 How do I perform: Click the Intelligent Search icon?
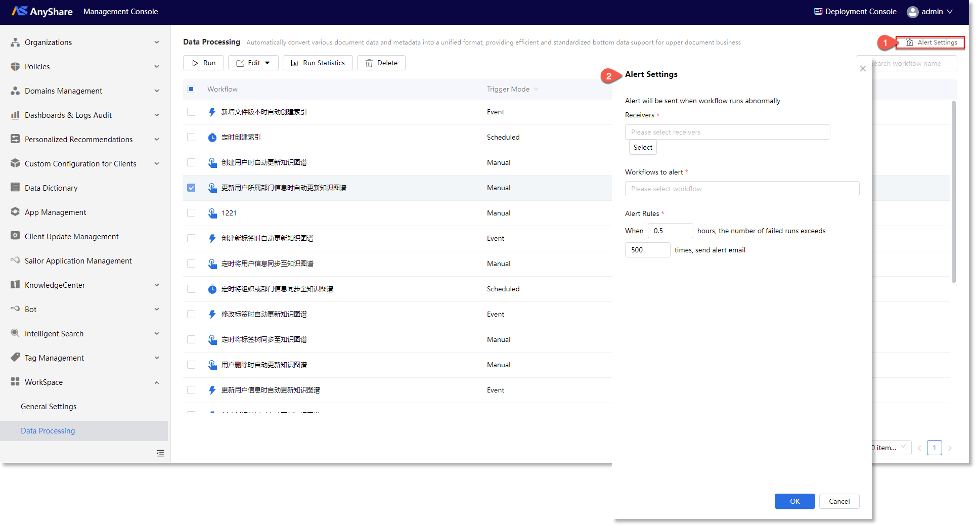click(x=16, y=334)
